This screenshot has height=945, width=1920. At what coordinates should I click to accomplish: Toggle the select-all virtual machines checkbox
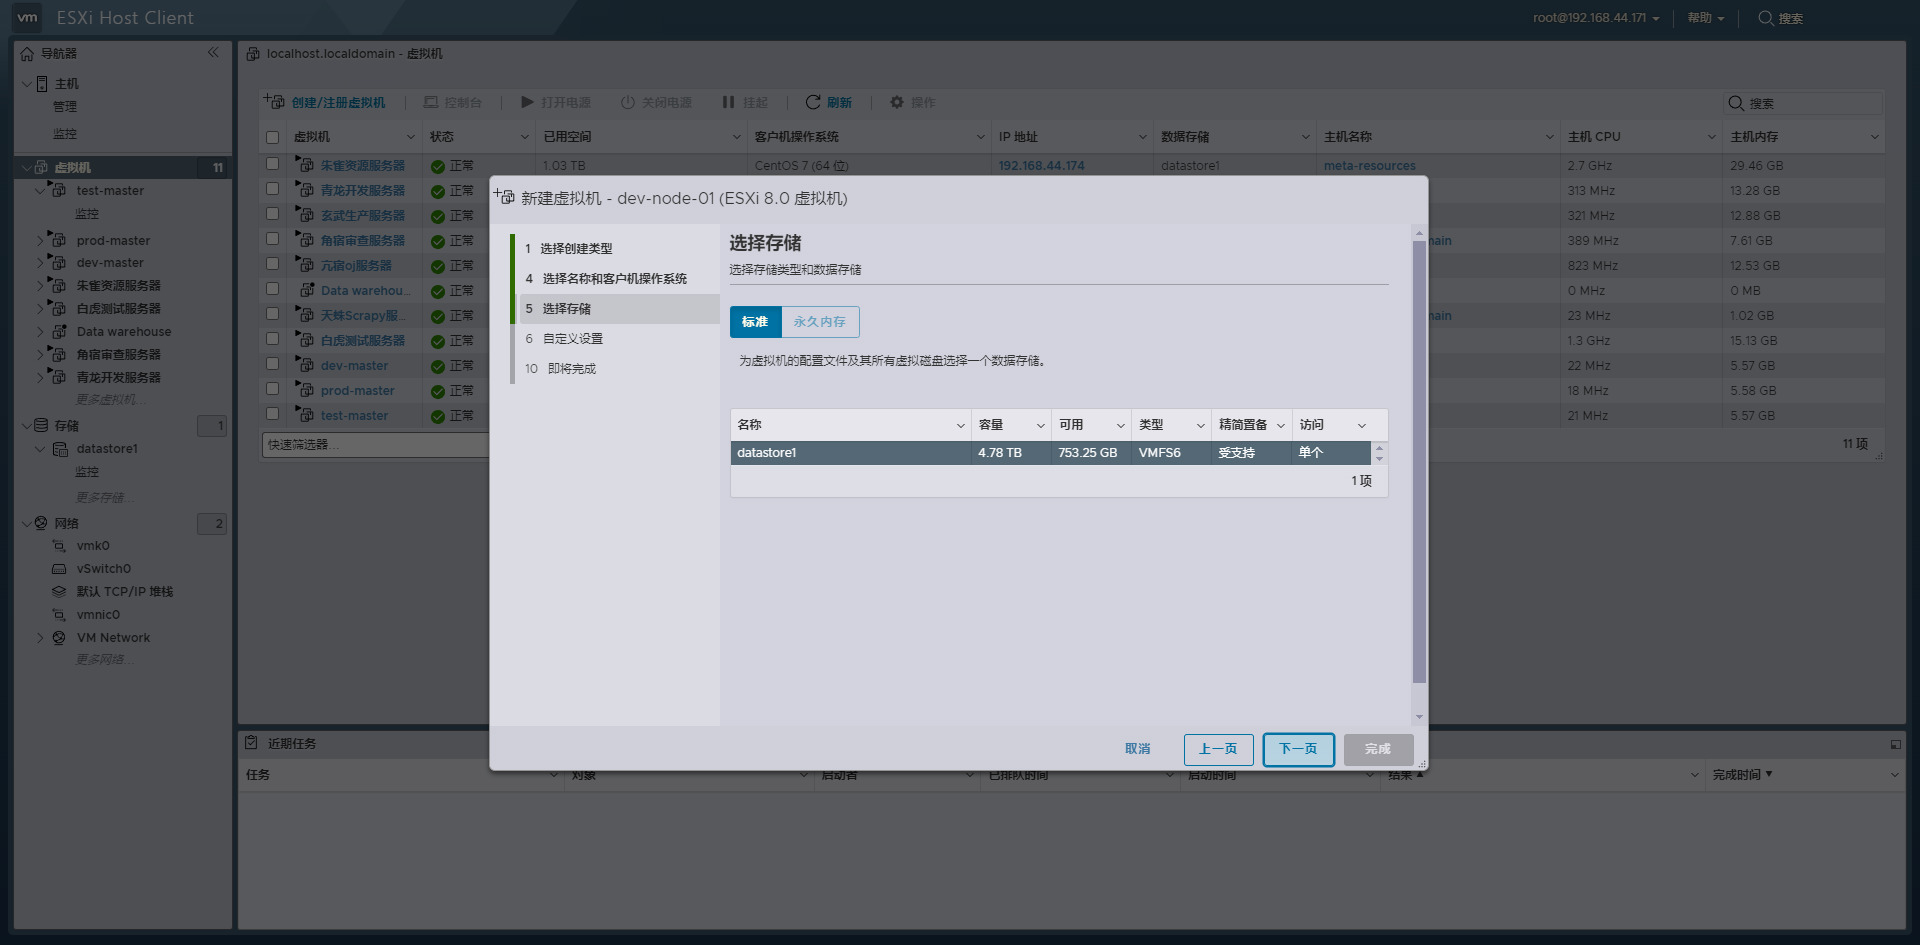point(272,137)
